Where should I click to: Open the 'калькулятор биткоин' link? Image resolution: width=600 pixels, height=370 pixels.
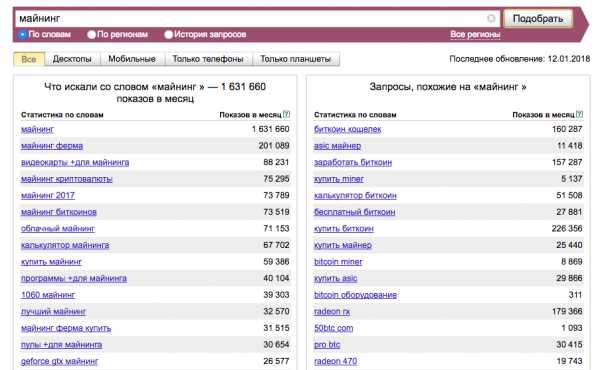pos(355,196)
